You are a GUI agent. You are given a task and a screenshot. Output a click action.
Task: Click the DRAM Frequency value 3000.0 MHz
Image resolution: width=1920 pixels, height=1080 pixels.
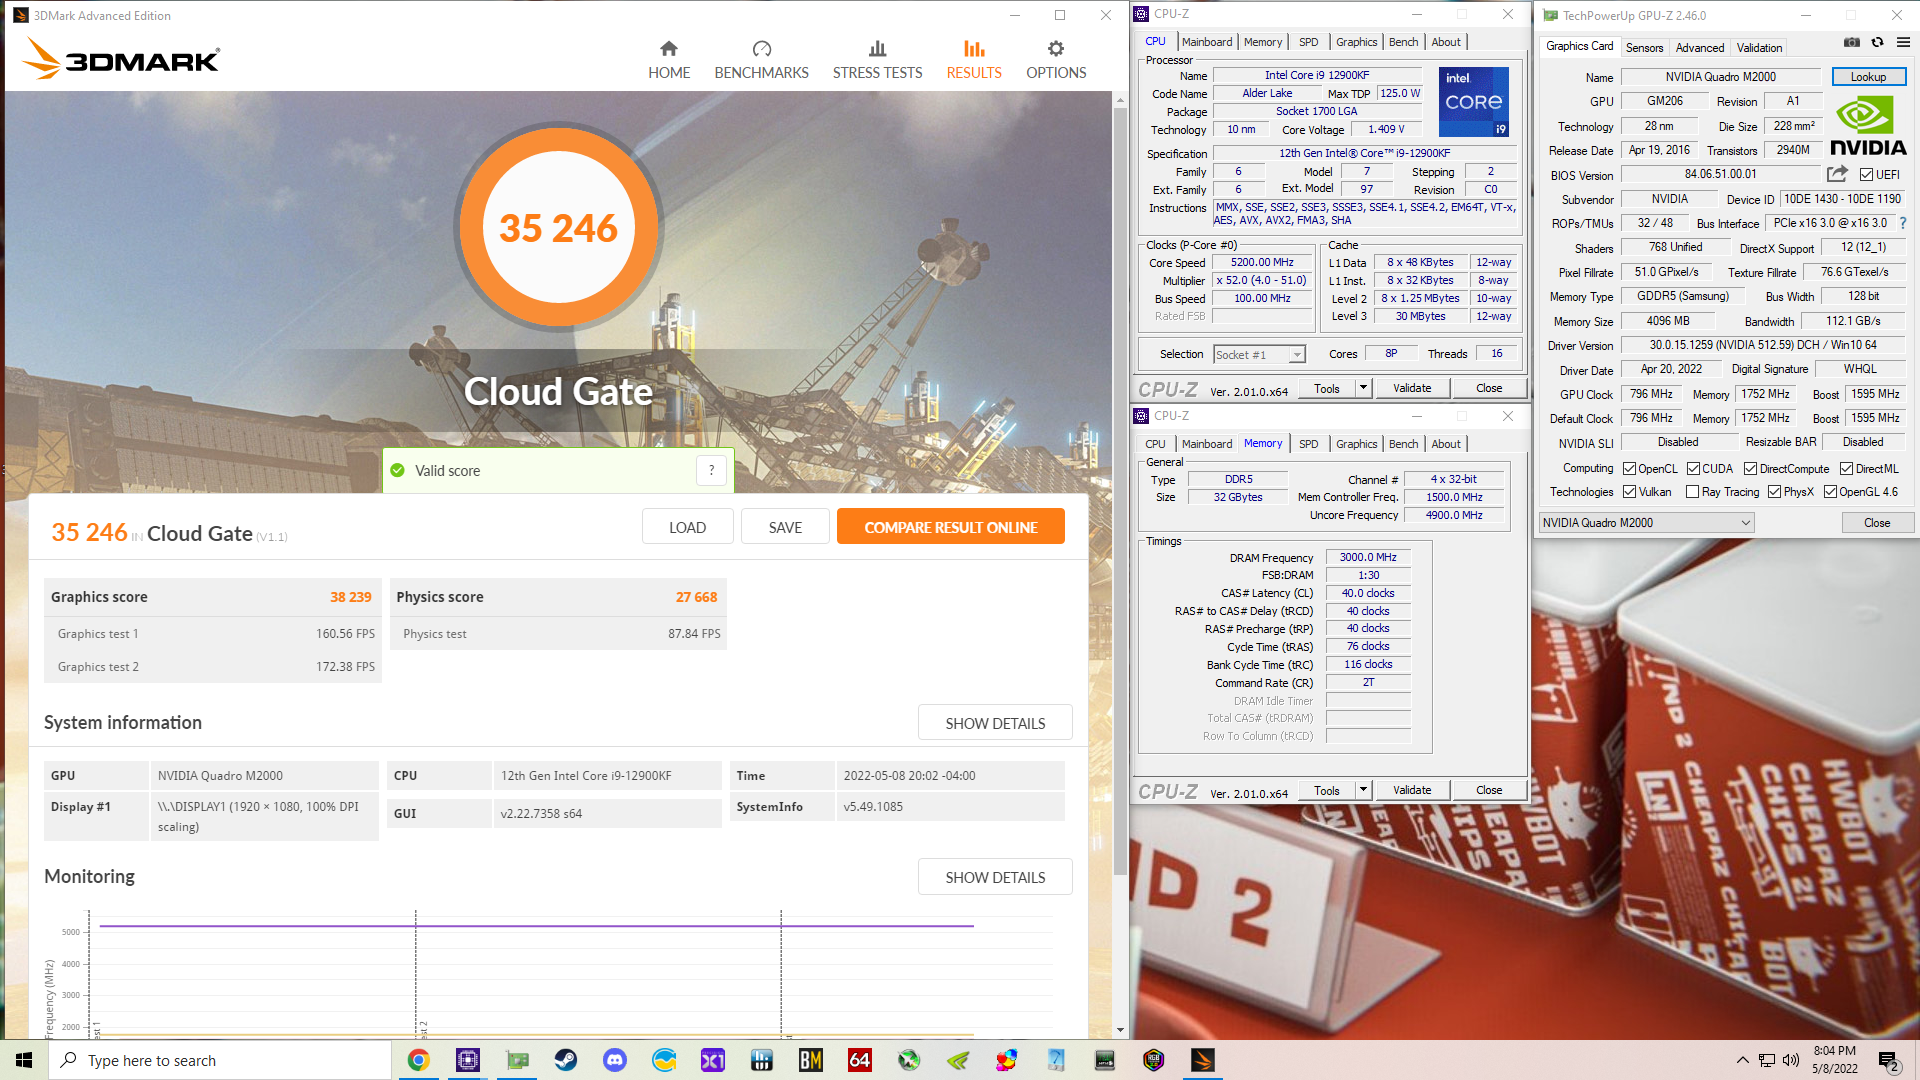click(x=1367, y=557)
